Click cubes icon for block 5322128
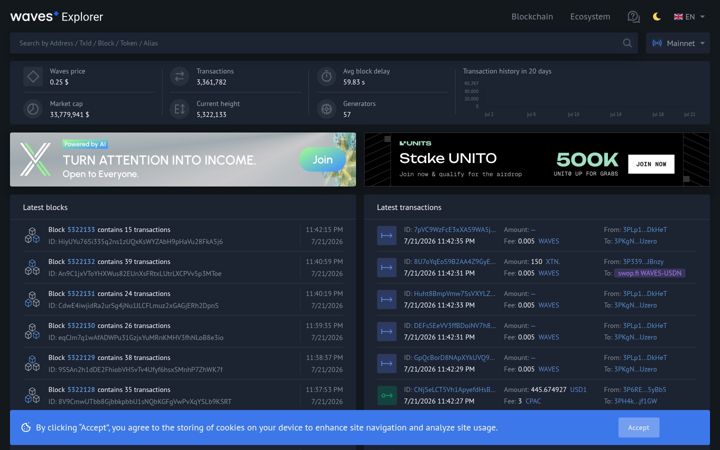Viewport: 720px width, 450px height. (x=32, y=395)
